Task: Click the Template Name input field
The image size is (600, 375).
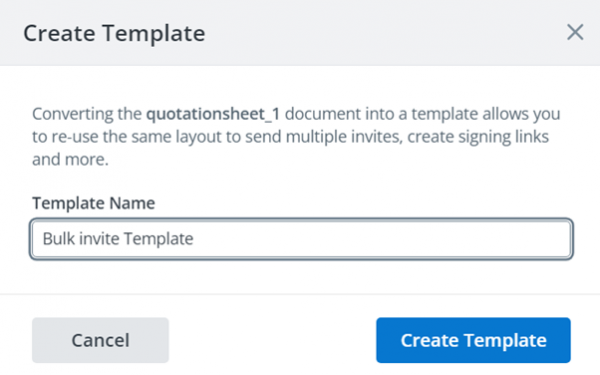Action: tap(301, 239)
